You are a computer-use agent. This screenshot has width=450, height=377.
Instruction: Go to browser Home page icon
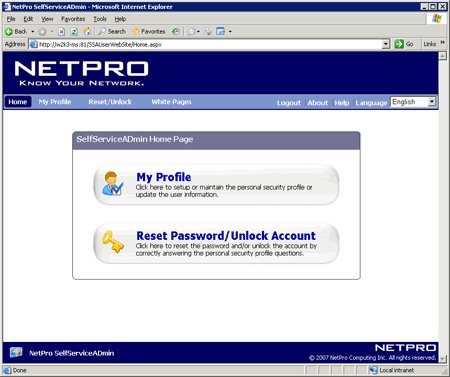tap(87, 32)
